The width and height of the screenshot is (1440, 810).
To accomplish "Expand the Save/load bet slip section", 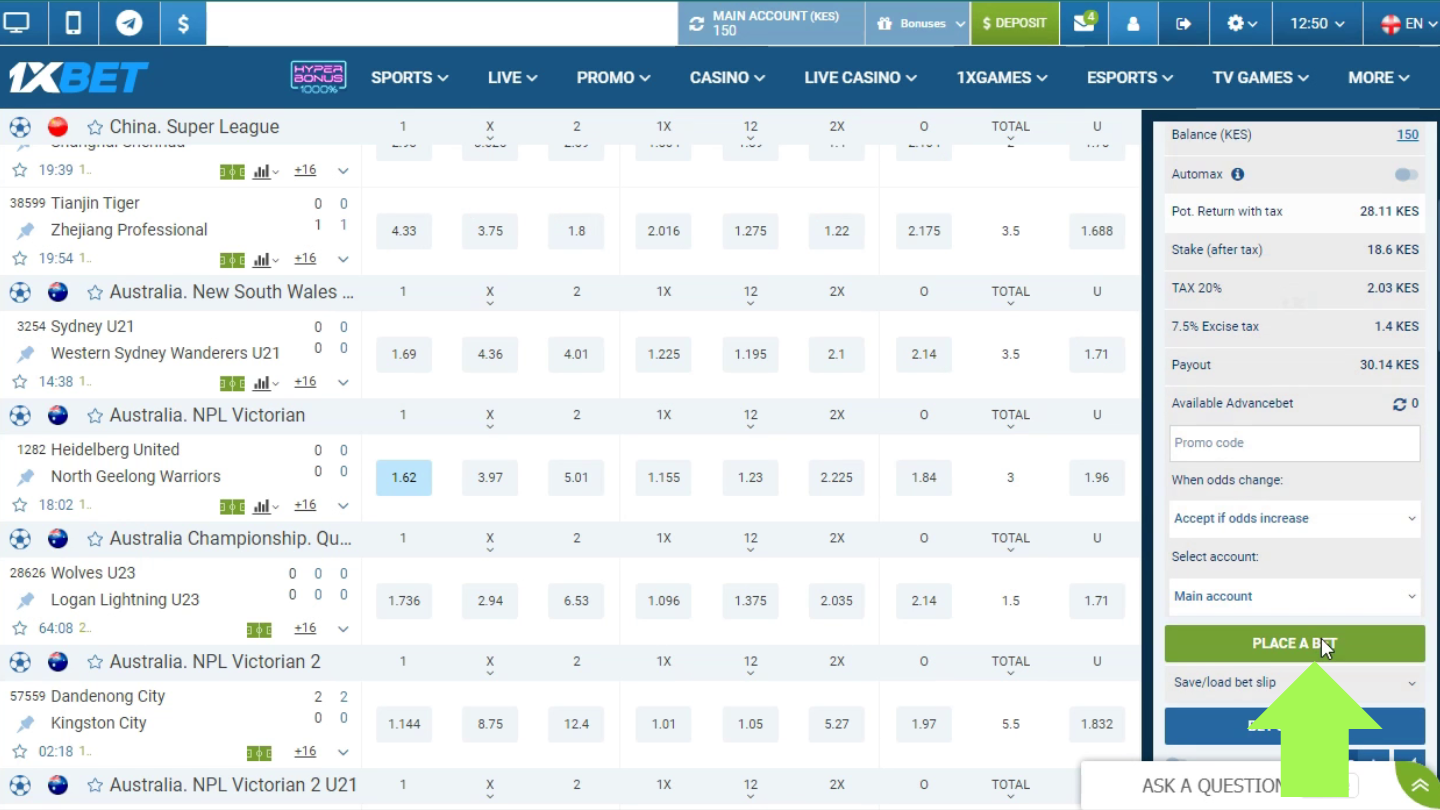I will [1294, 683].
